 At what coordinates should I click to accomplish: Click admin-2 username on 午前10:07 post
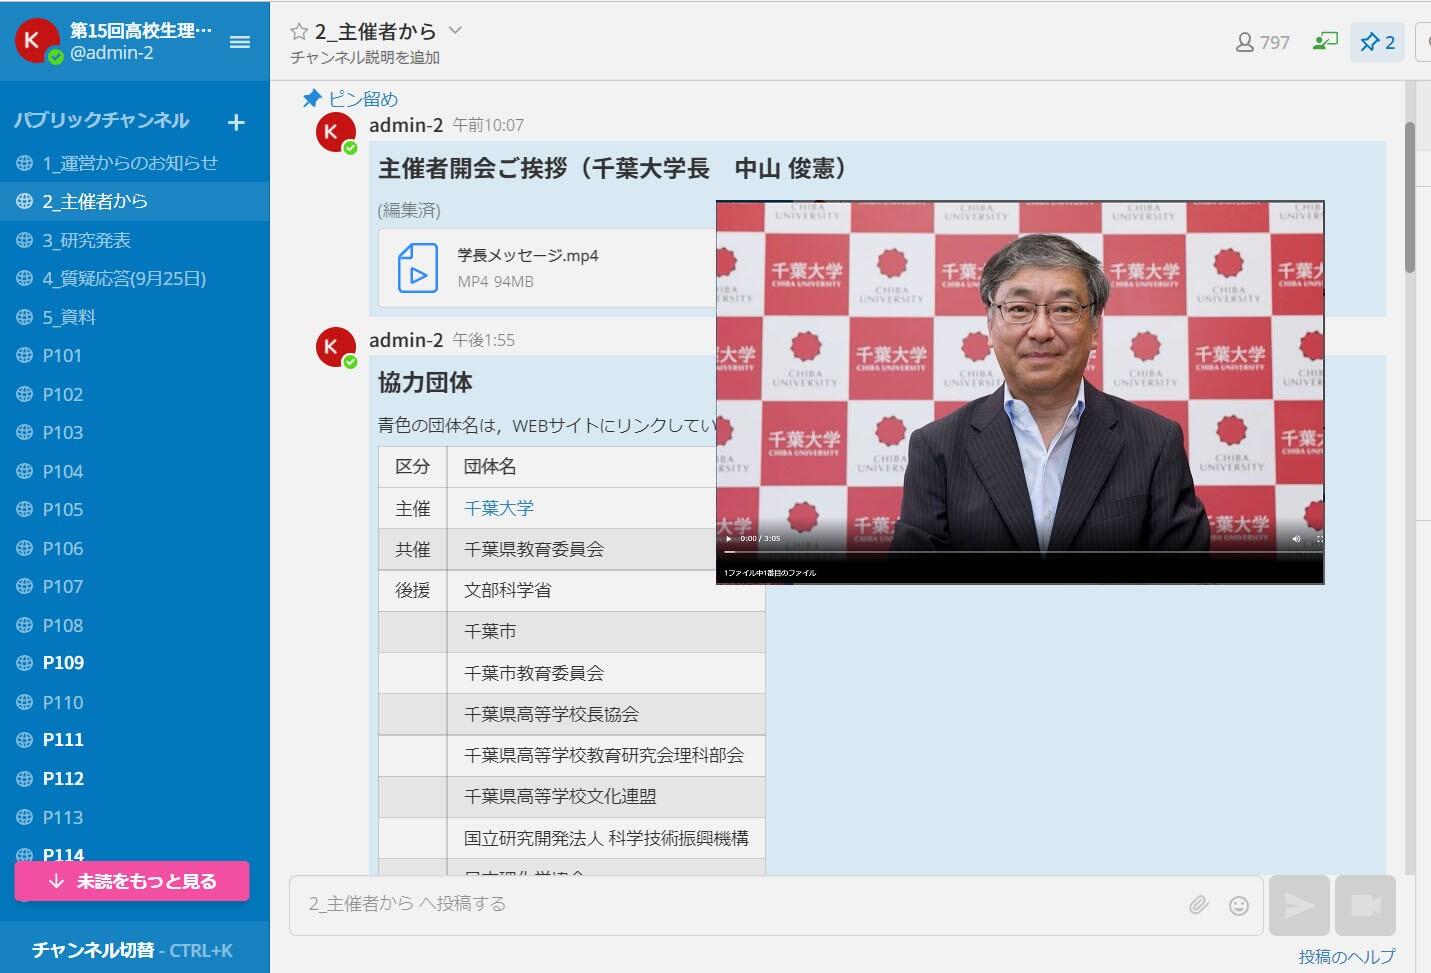[406, 125]
